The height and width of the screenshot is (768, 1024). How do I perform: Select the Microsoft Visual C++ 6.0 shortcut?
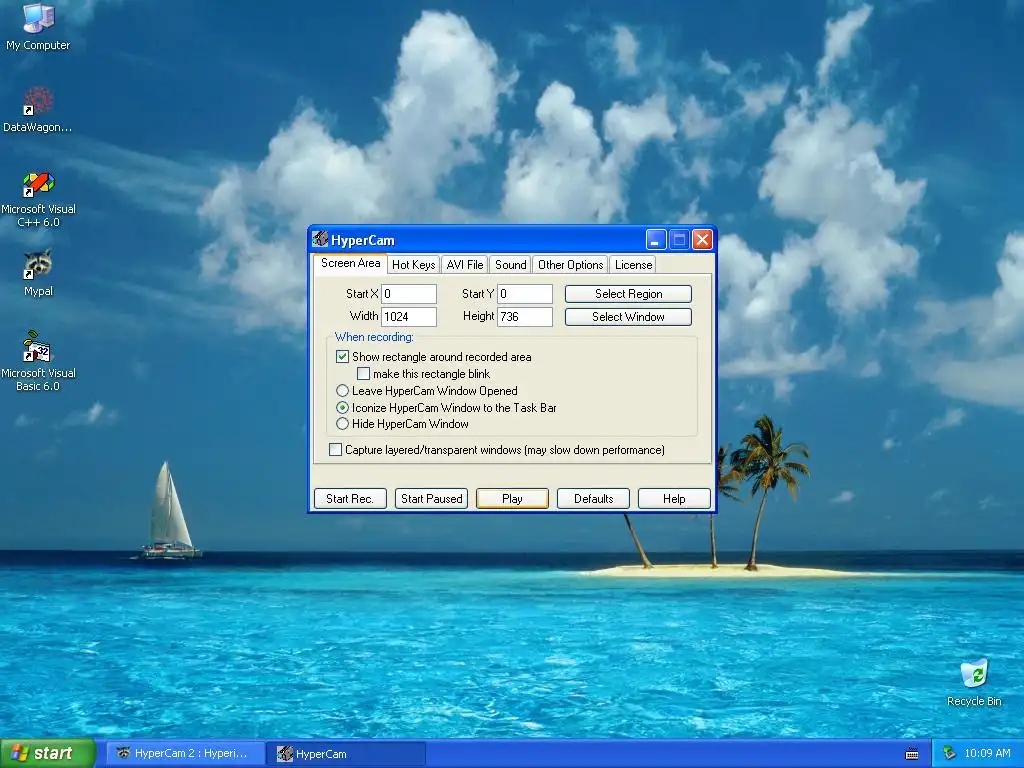pyautogui.click(x=39, y=200)
